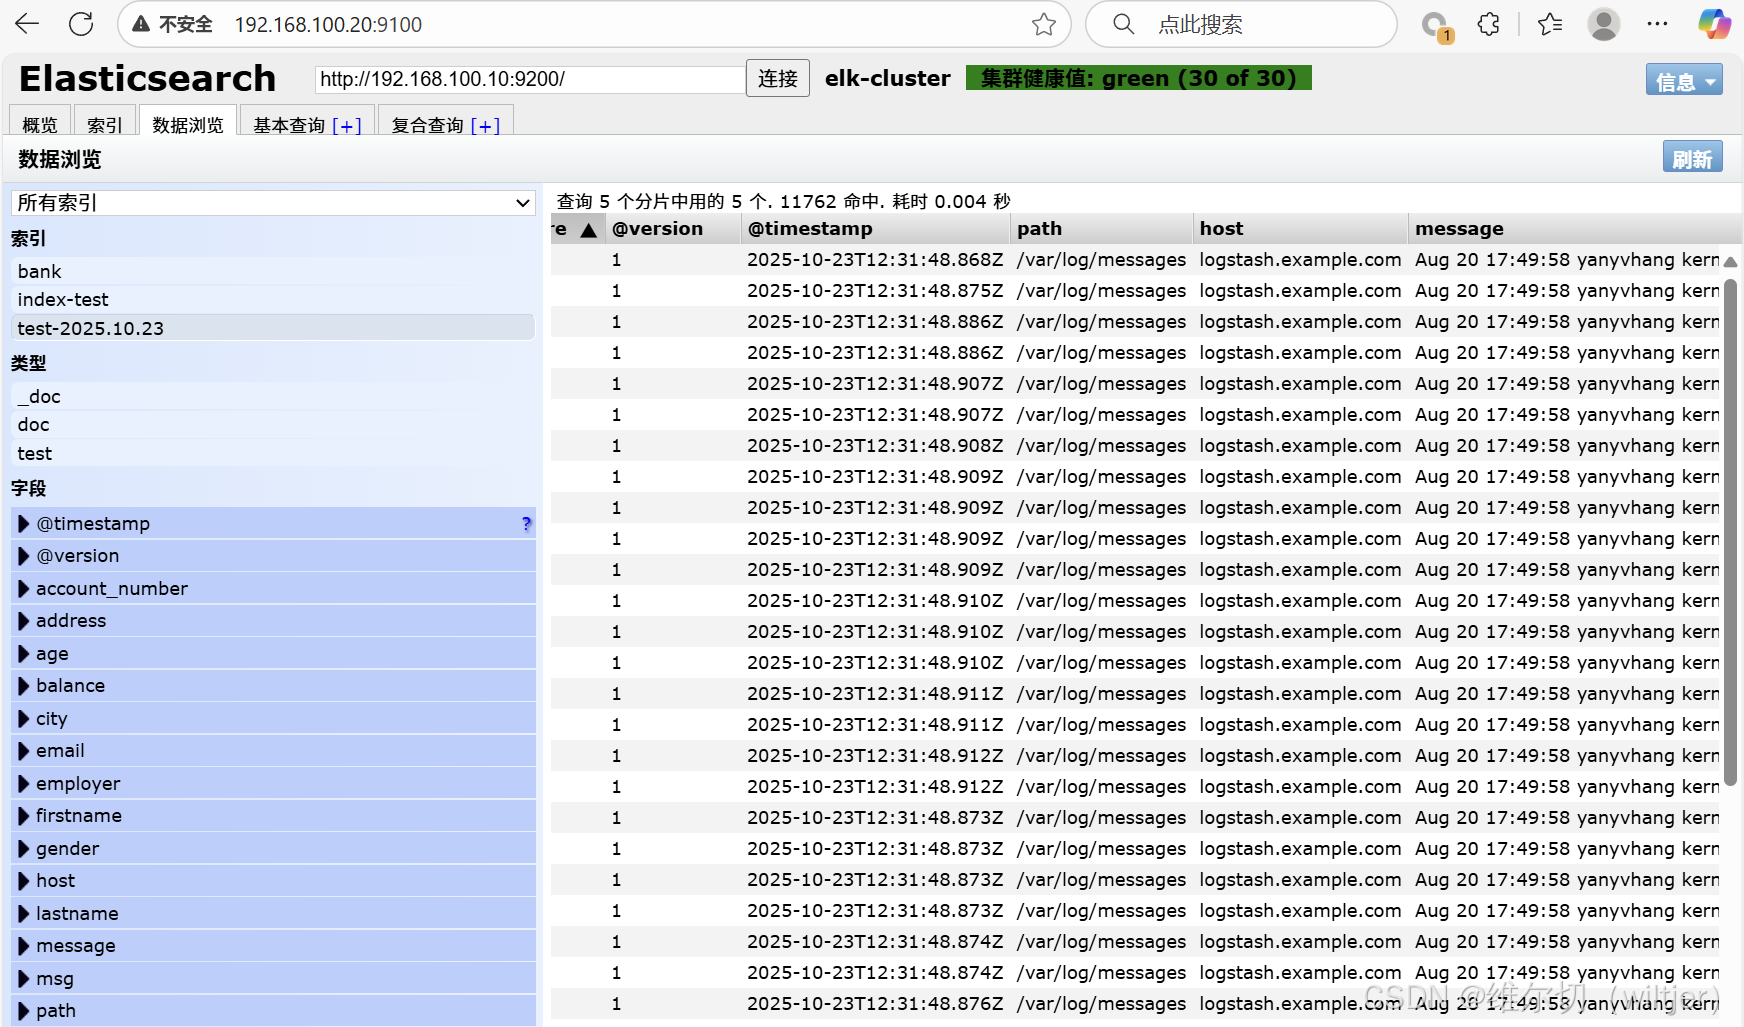Open the user profile avatar
Screen dimensions: 1744x1027
pos(1604,24)
